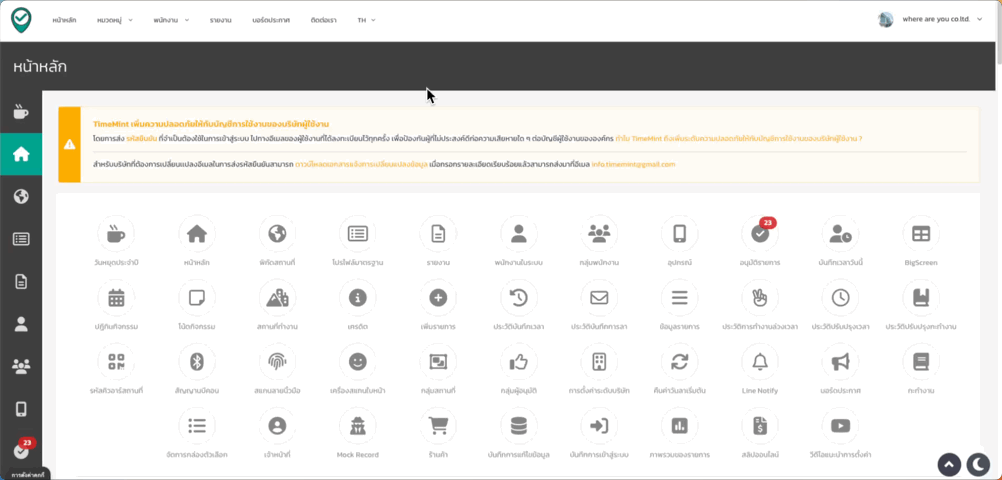Click the single person icon in the left sidebar
Image resolution: width=1002 pixels, height=480 pixels.
point(21,324)
